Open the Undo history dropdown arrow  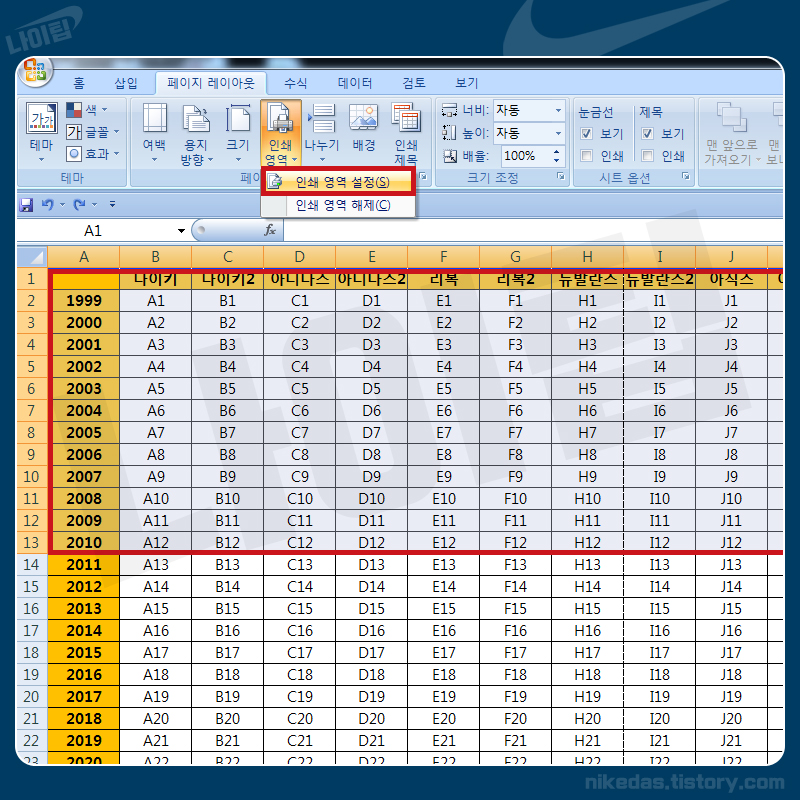coord(62,205)
